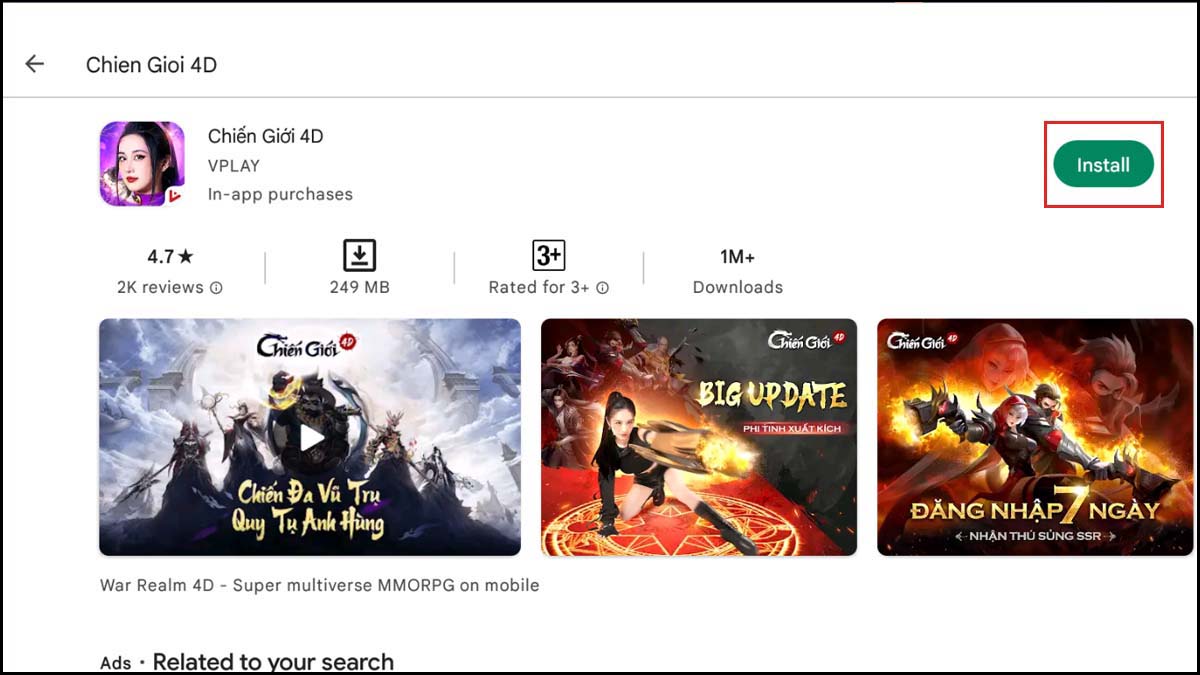Click the Rated for 3+ text
This screenshot has height=675, width=1200.
(x=539, y=287)
